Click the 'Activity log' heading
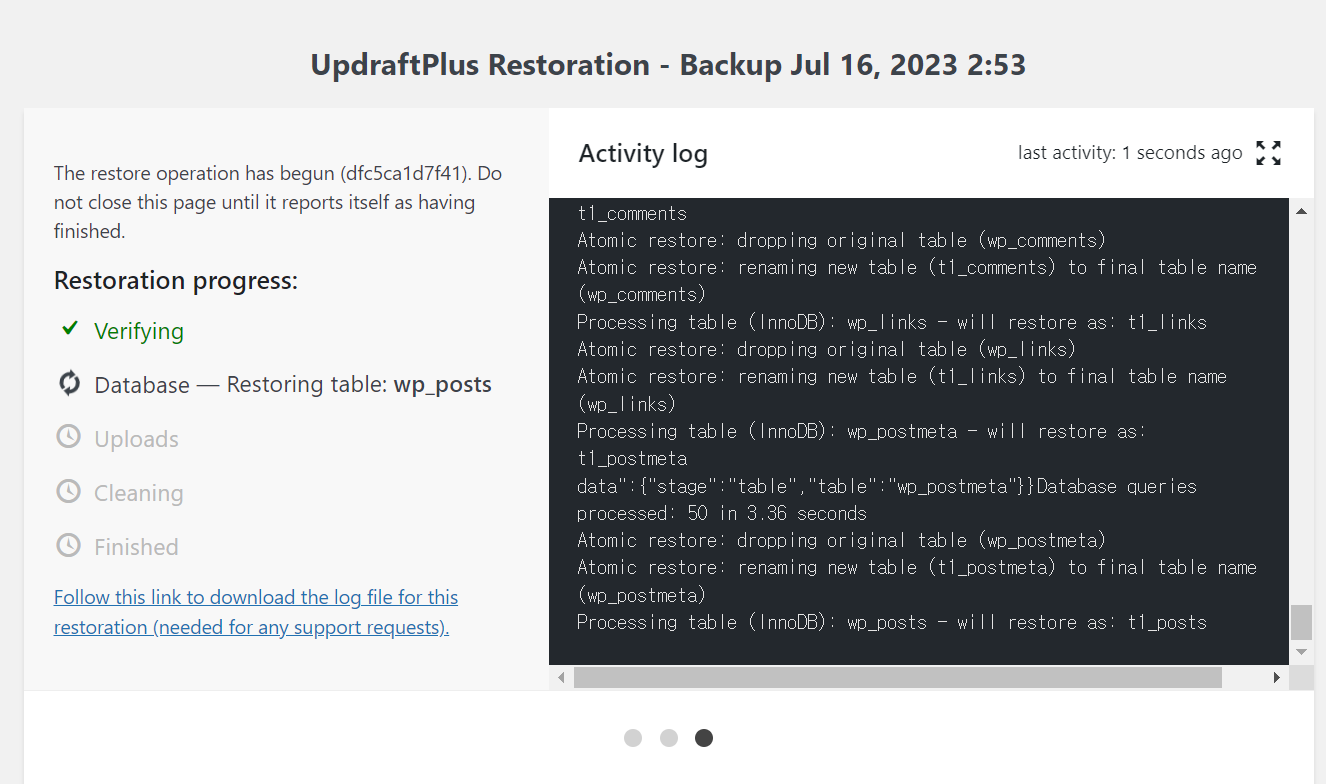Viewport: 1326px width, 784px height. click(x=643, y=154)
